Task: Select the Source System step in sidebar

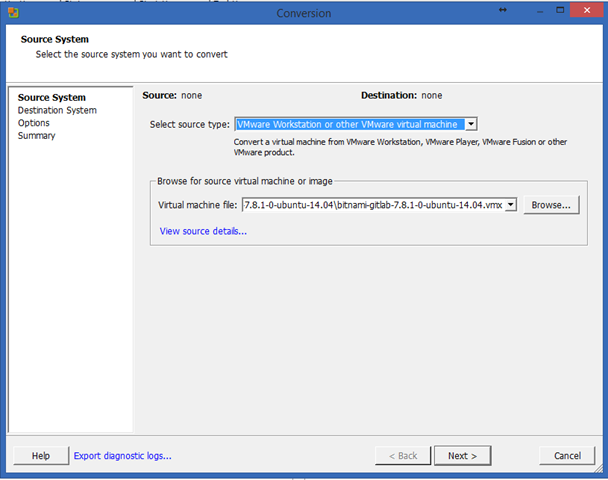Action: coord(52,97)
